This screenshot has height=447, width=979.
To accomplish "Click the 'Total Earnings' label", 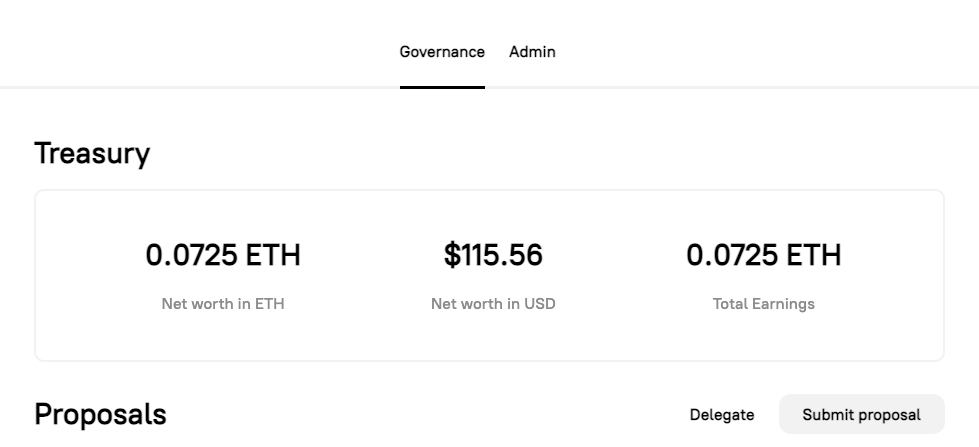I will pos(763,304).
